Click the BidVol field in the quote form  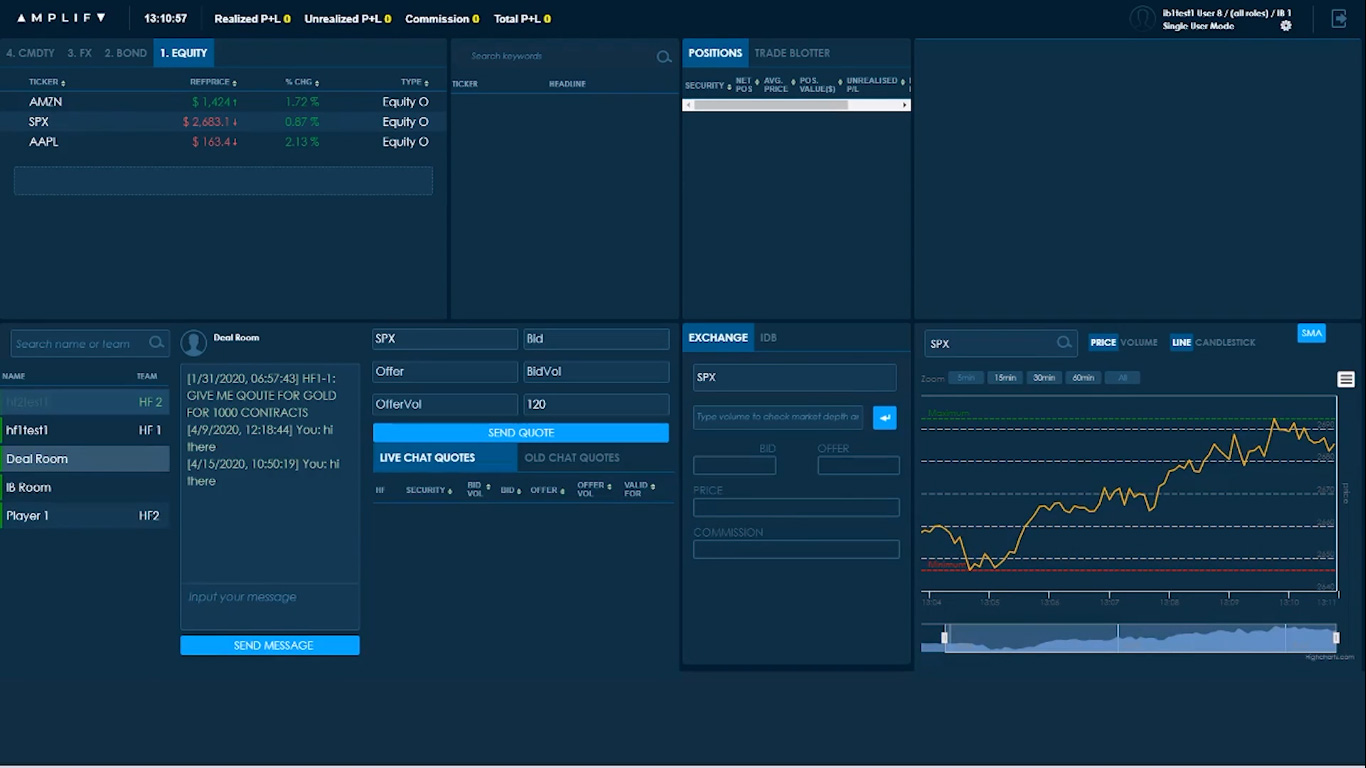[x=596, y=371]
